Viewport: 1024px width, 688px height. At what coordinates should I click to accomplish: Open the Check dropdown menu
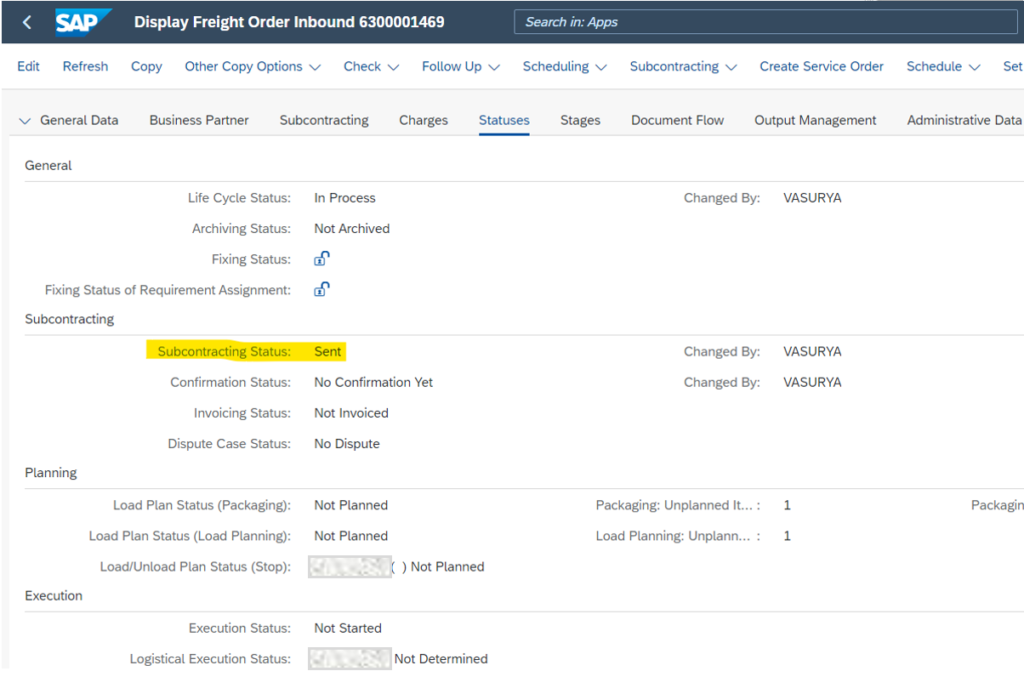coord(371,67)
